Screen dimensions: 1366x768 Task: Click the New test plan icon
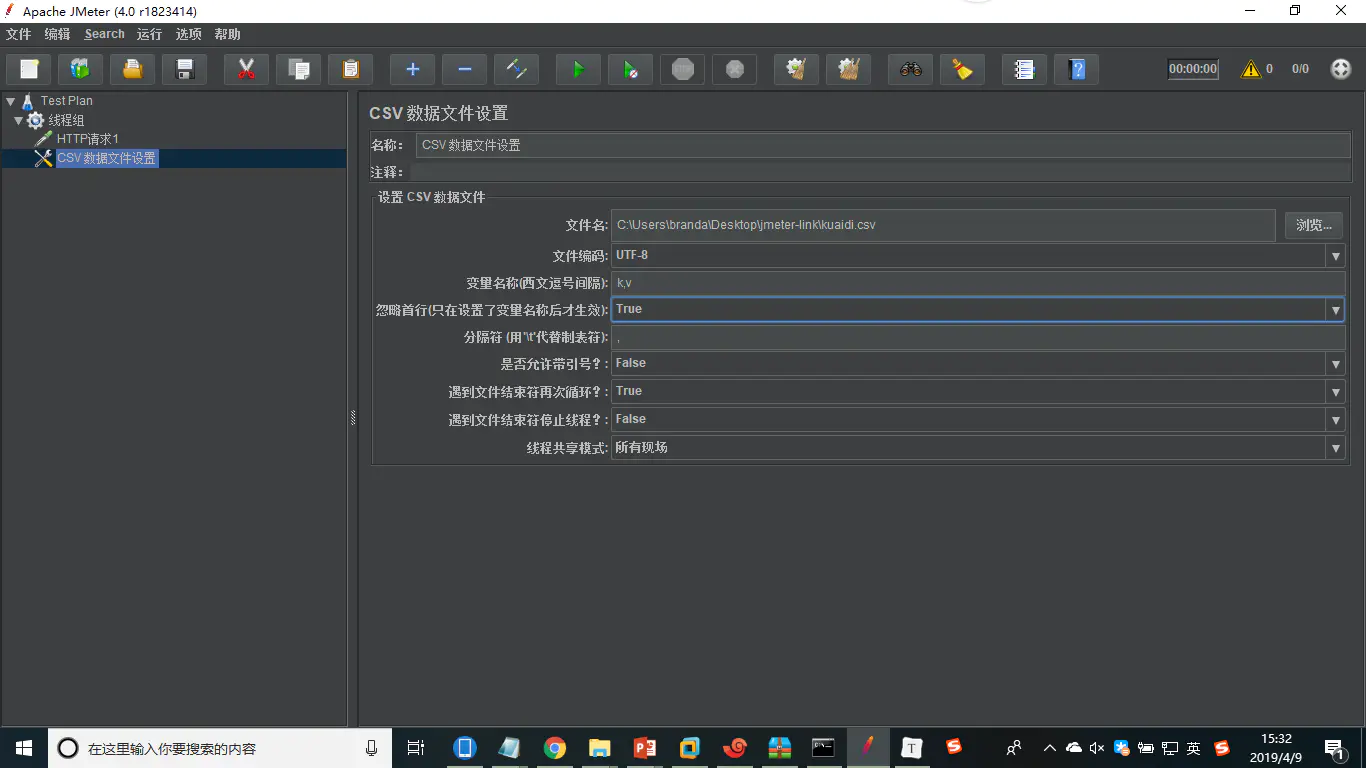click(29, 69)
